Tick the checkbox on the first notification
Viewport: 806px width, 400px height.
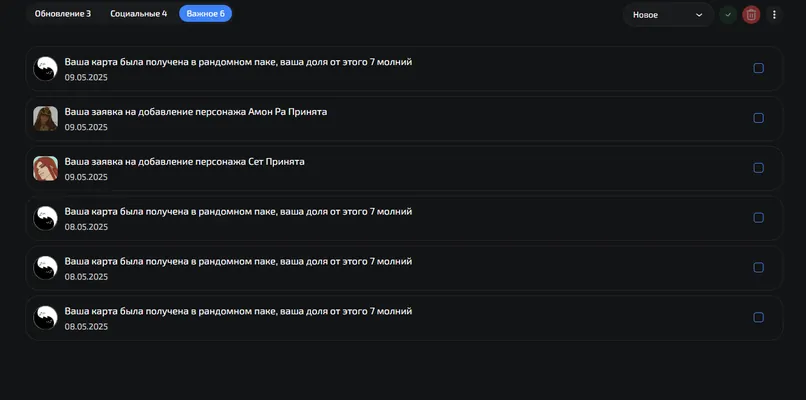758,68
